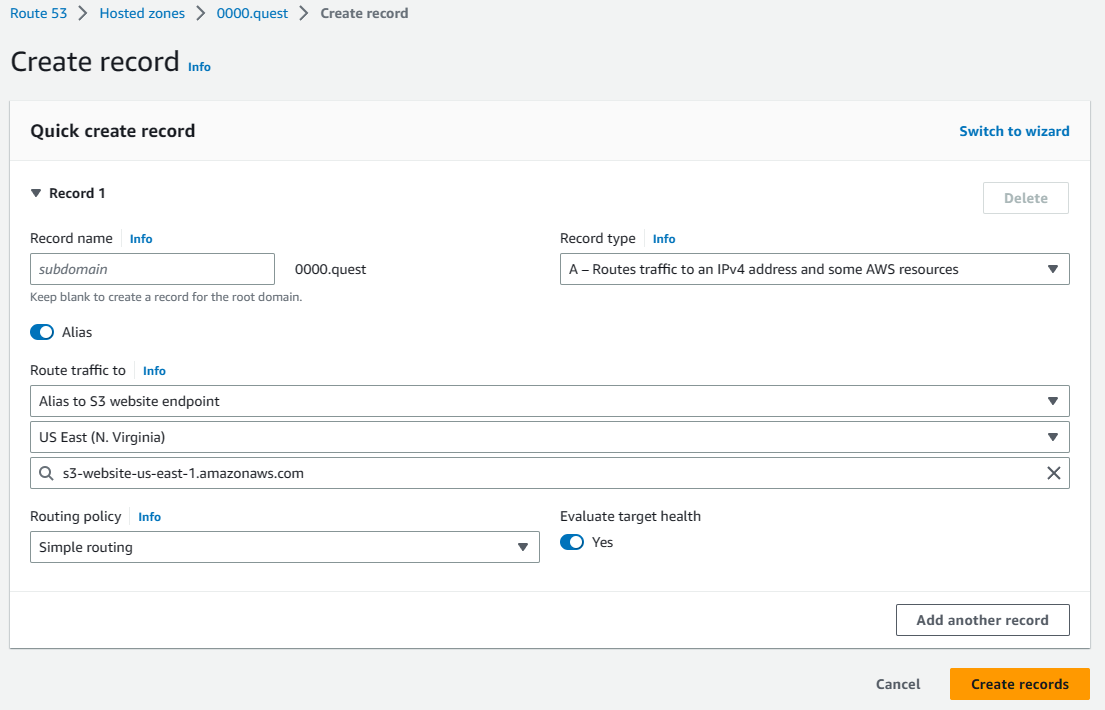The width and height of the screenshot is (1105, 710).
Task: Add another record
Action: [x=982, y=619]
